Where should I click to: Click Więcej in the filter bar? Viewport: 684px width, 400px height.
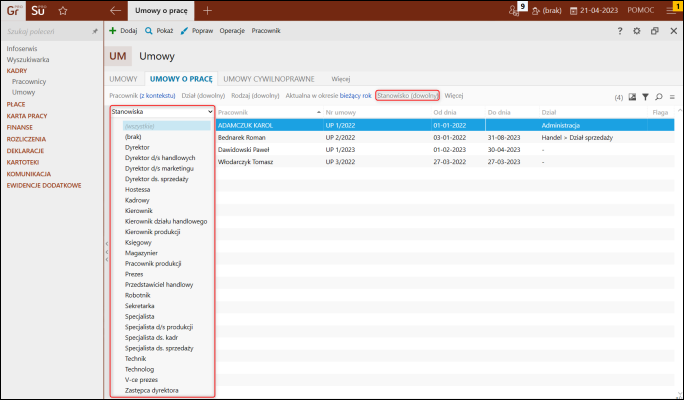(x=454, y=96)
